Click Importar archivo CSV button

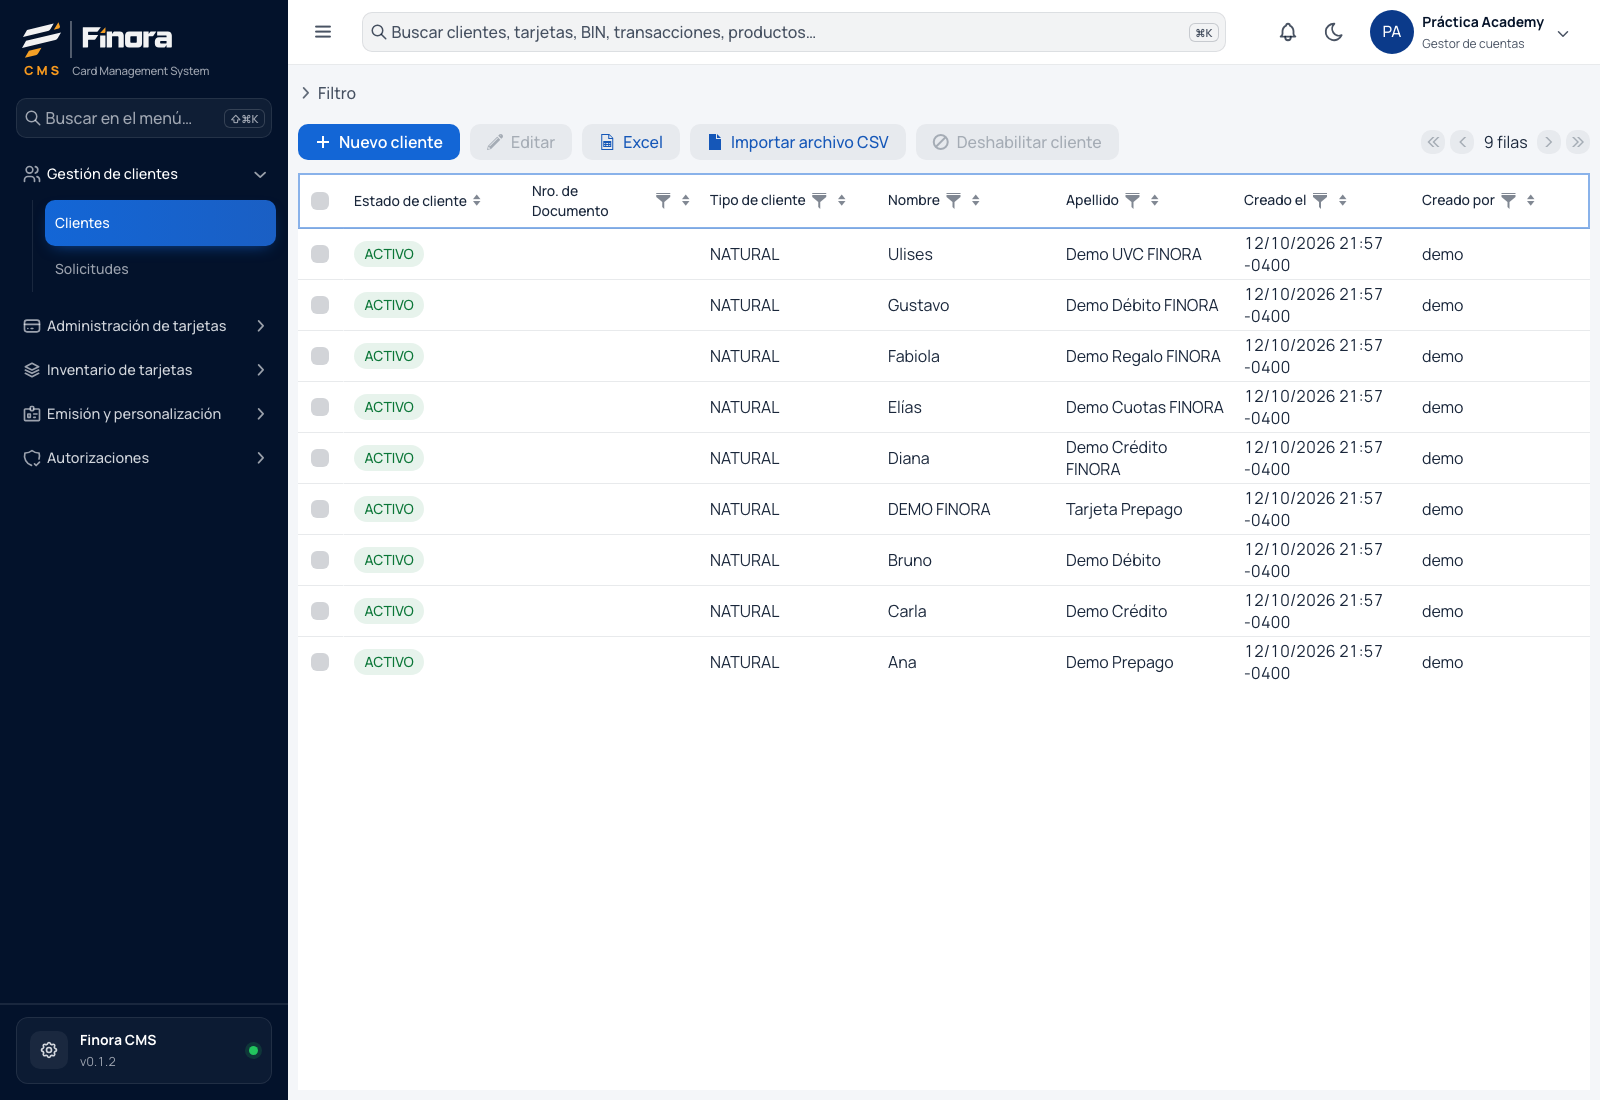pyautogui.click(x=798, y=142)
